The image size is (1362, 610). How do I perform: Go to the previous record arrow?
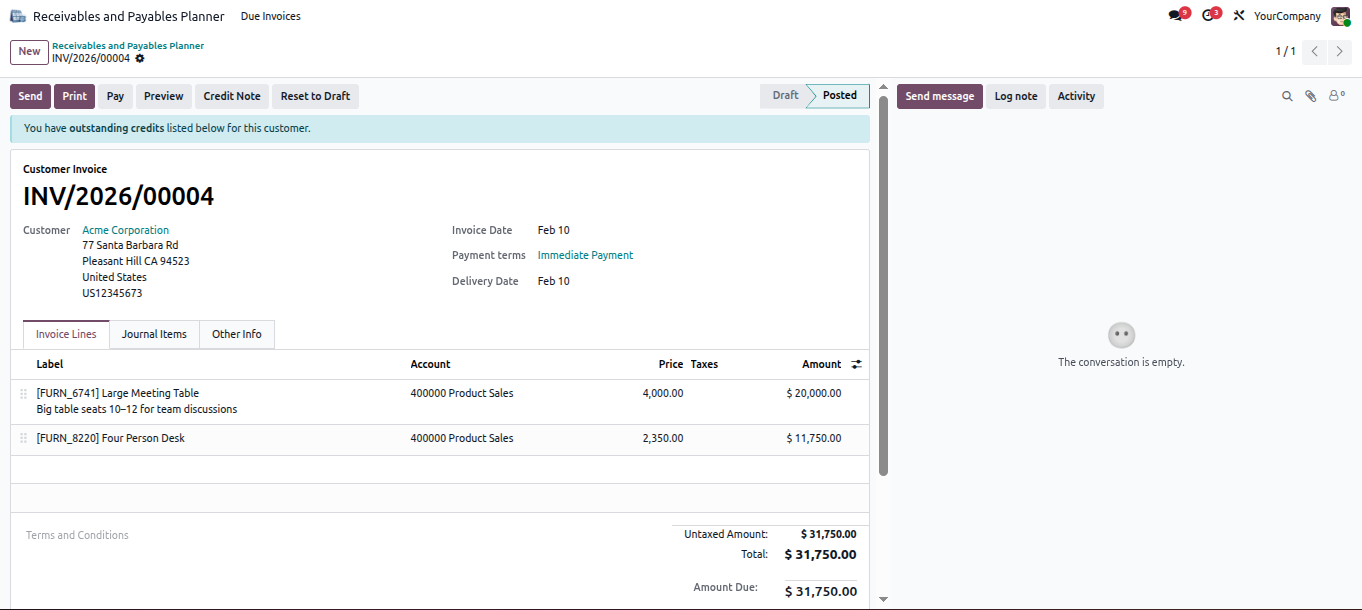coord(1315,51)
